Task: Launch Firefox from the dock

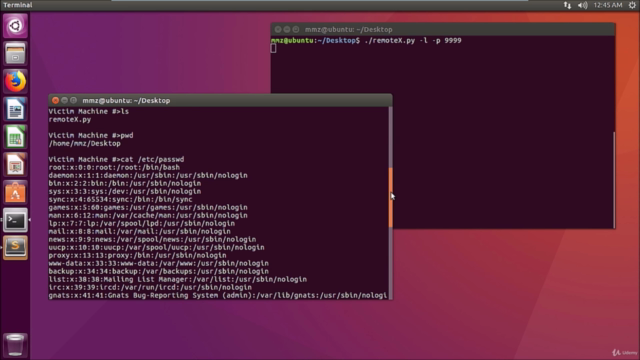Action: (15, 81)
